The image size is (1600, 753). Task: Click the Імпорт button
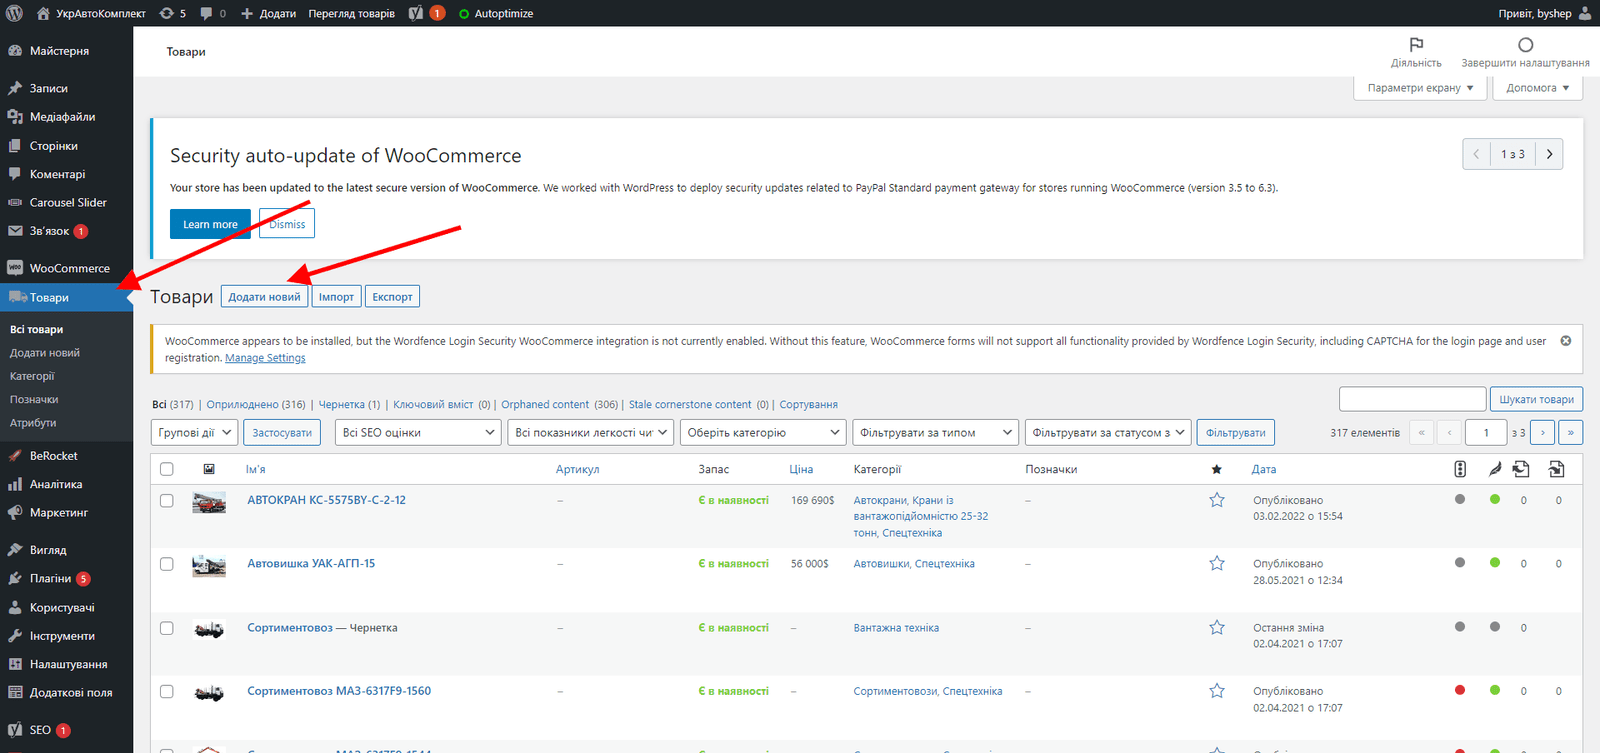[336, 297]
